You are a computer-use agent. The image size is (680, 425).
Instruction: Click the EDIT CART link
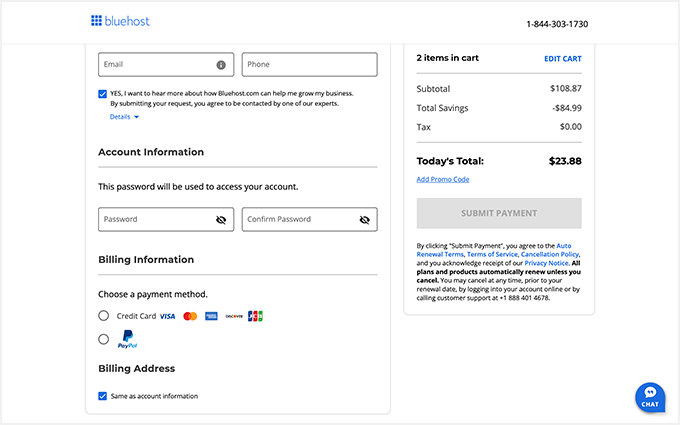tap(562, 59)
